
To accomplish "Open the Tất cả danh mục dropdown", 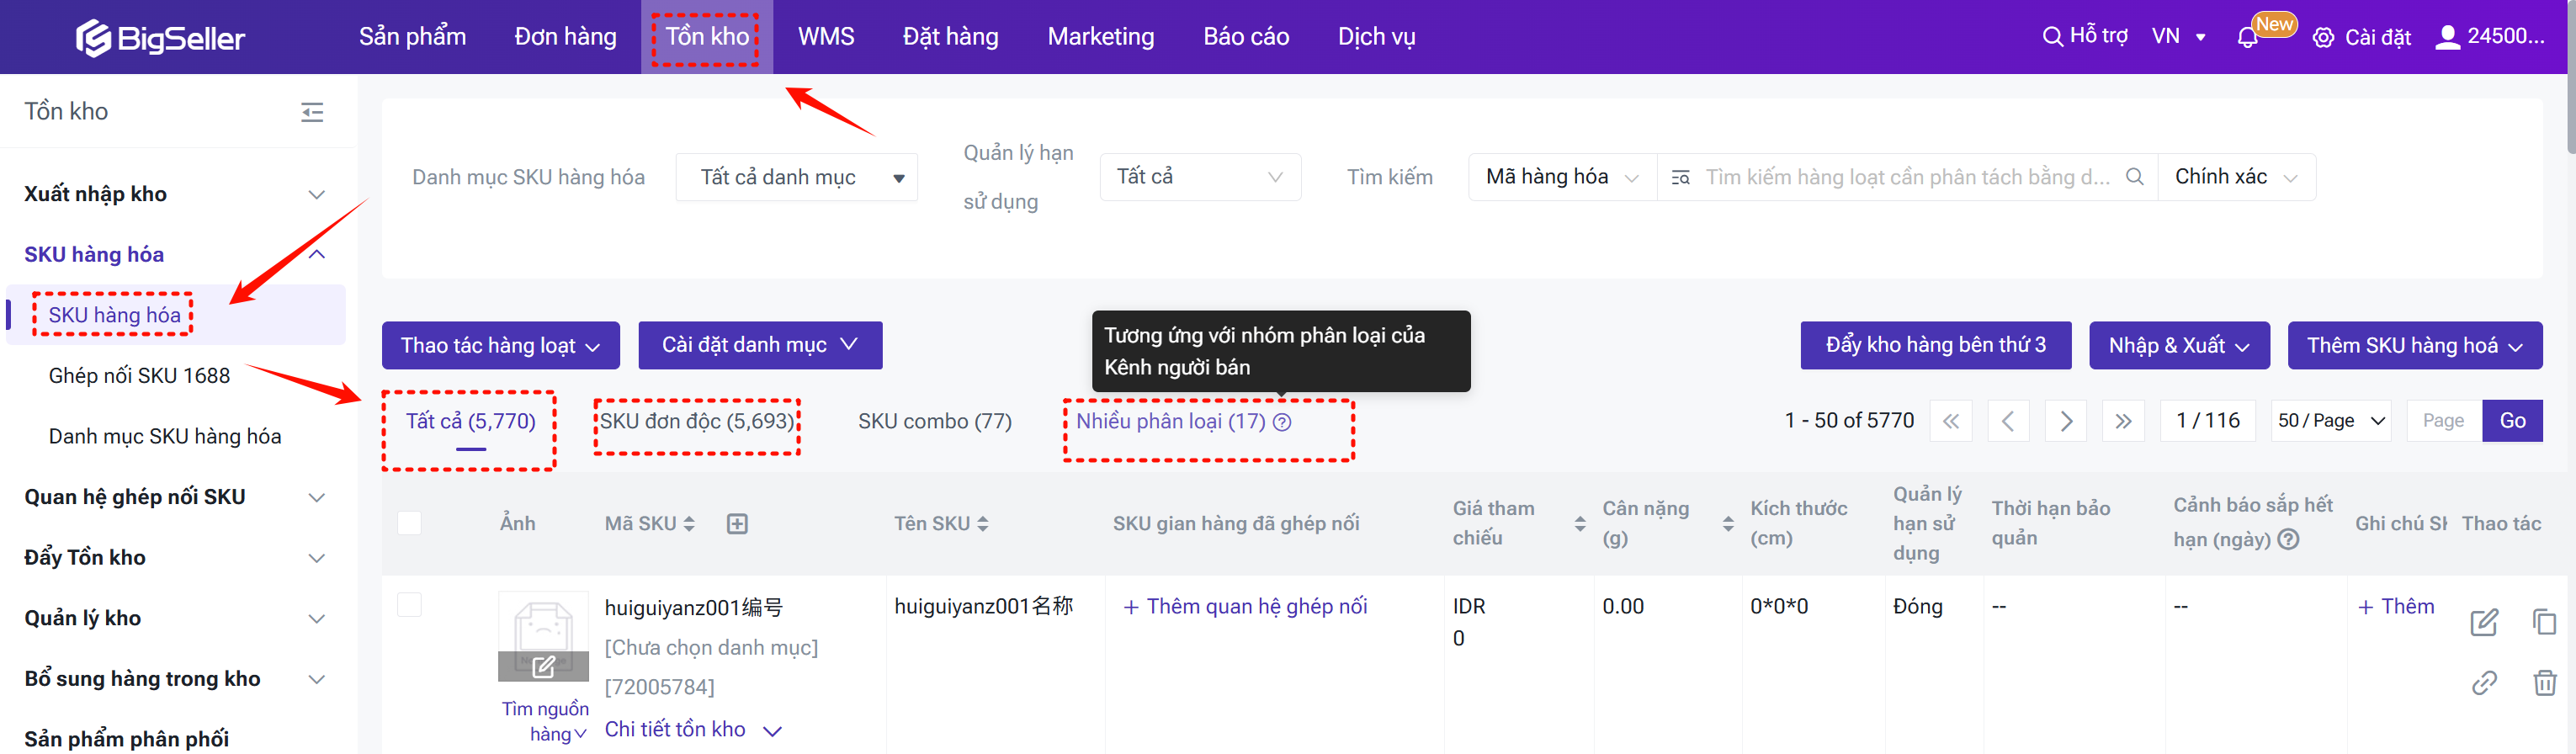I will point(796,177).
